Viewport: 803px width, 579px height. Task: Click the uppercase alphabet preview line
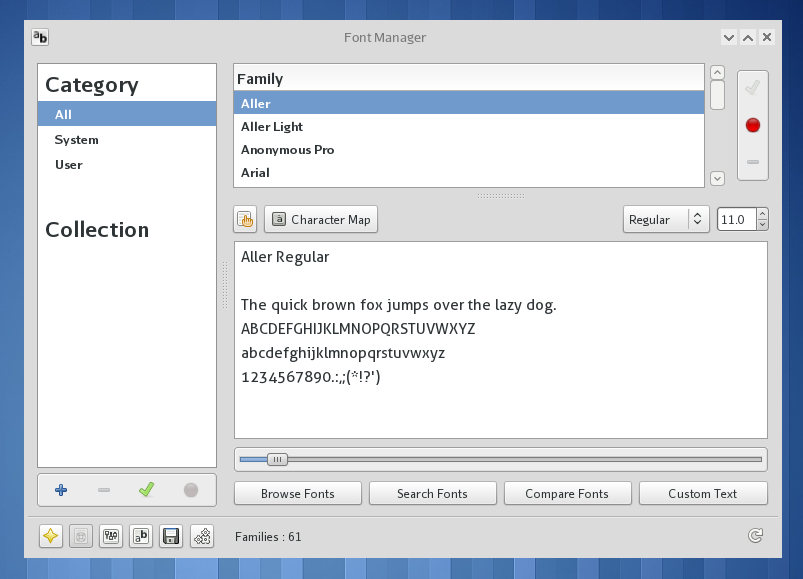(358, 329)
